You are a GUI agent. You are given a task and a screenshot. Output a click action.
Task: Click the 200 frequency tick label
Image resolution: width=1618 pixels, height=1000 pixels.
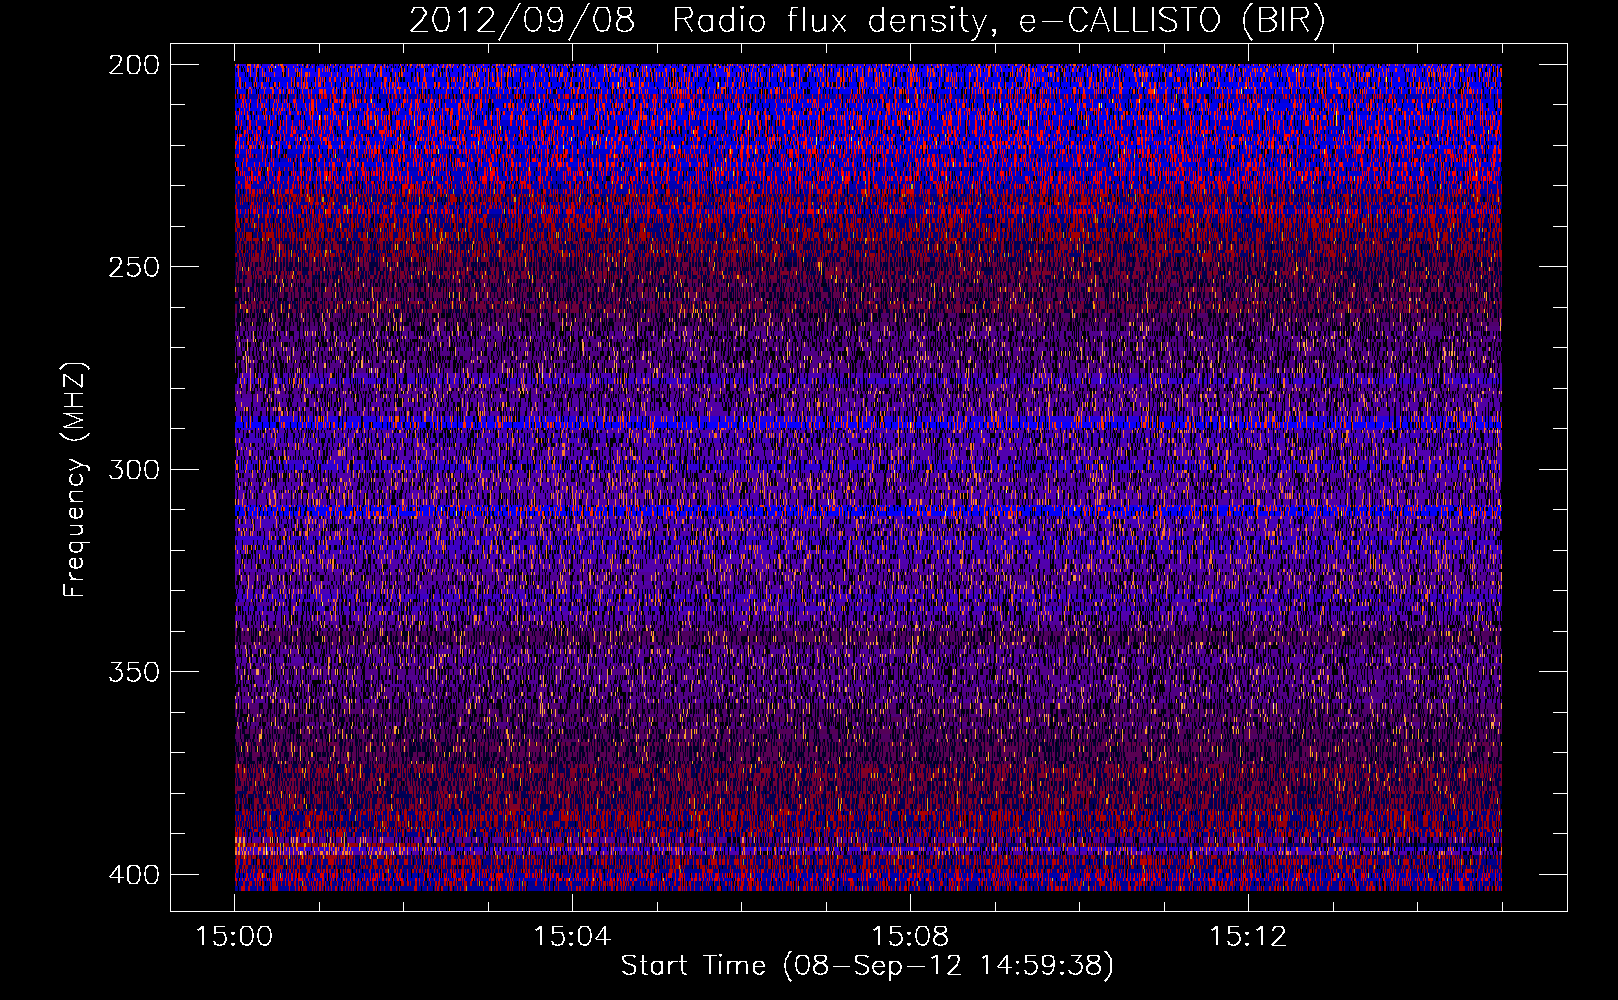click(133, 65)
